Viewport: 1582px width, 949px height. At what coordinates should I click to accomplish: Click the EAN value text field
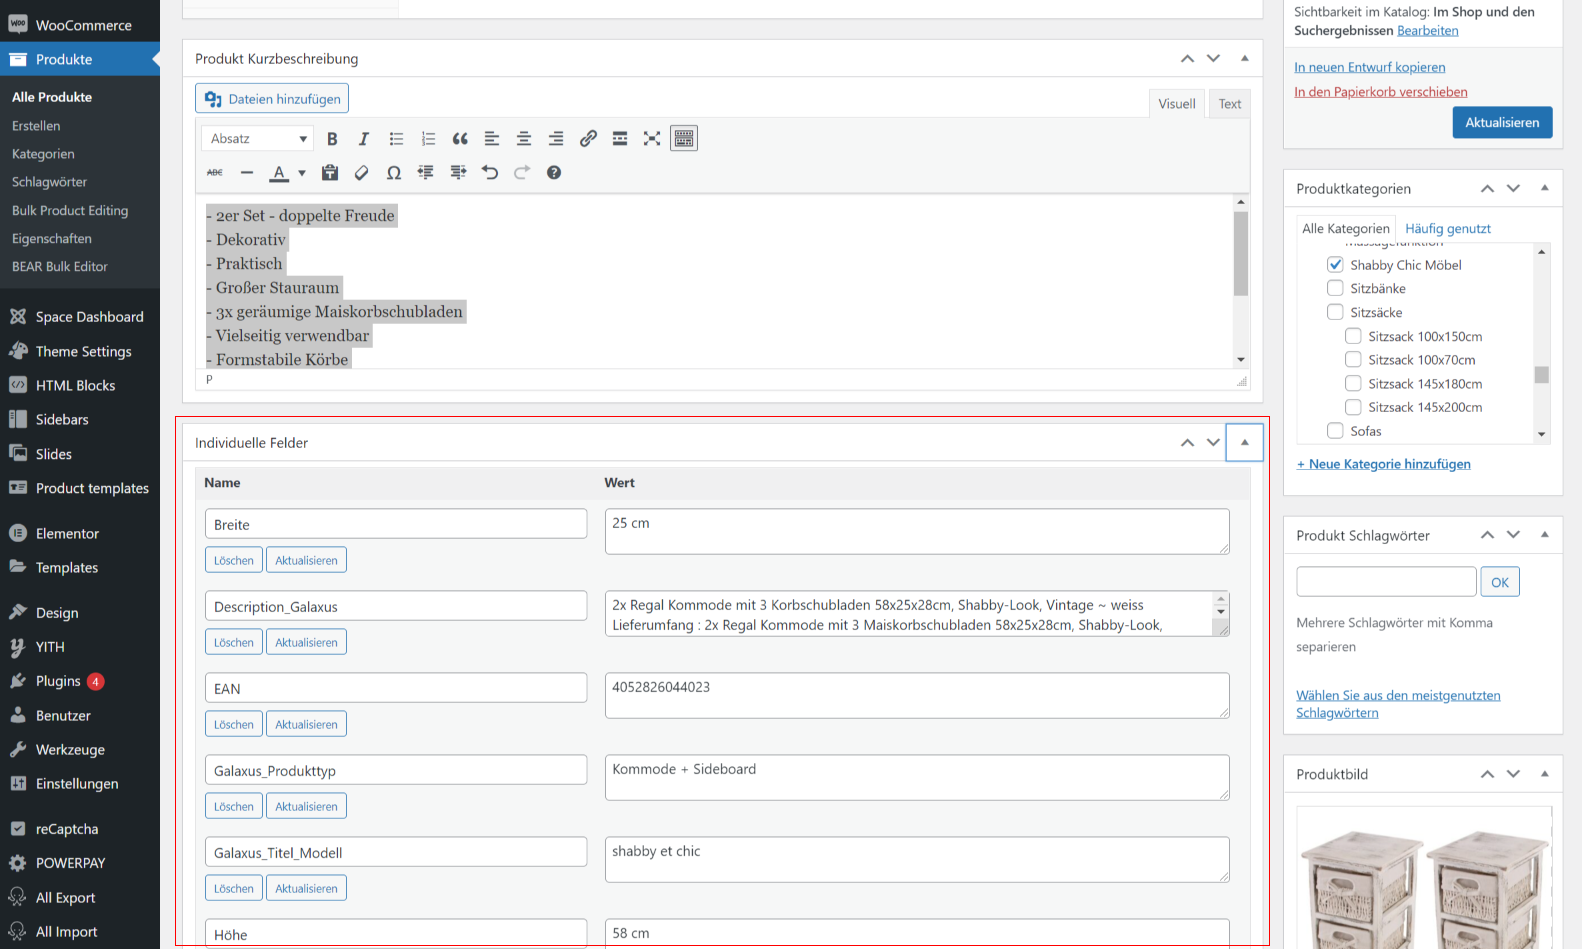[916, 695]
